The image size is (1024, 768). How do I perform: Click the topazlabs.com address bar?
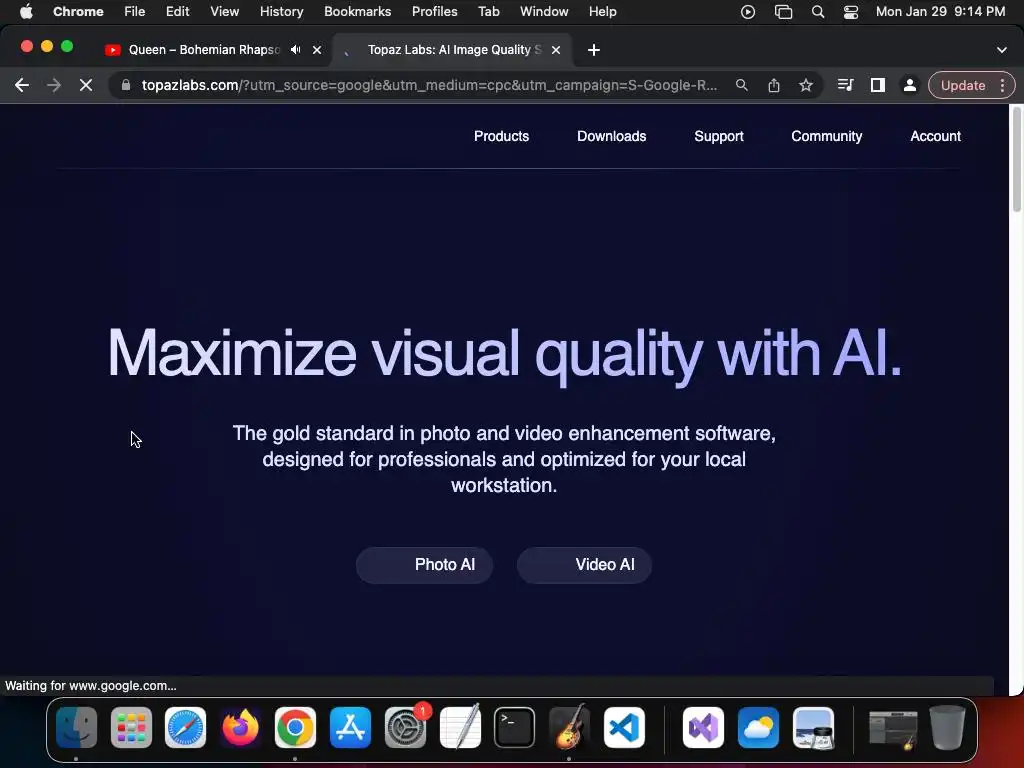click(x=429, y=85)
